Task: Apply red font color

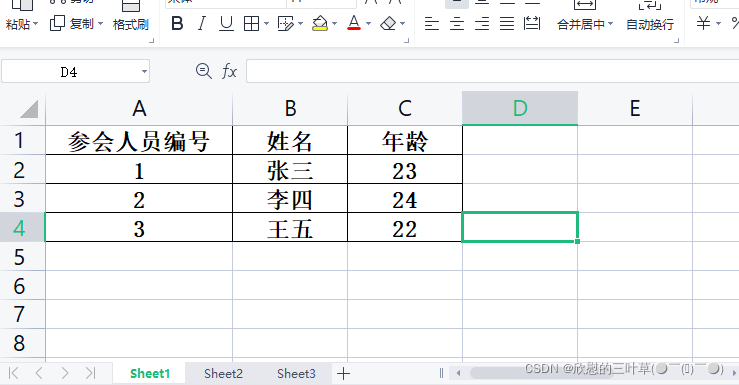Action: [x=354, y=23]
